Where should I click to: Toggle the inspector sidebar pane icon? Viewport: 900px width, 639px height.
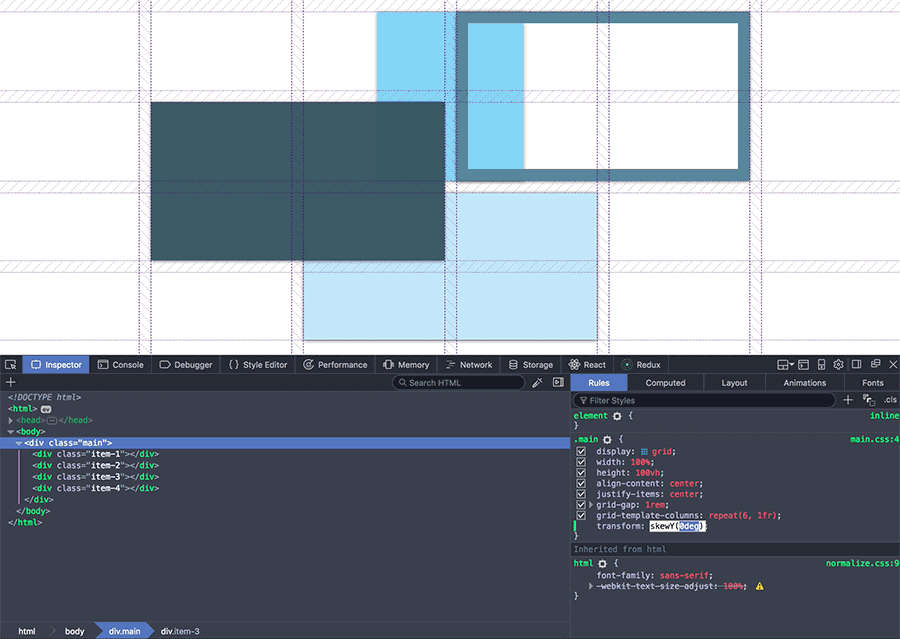tap(558, 382)
